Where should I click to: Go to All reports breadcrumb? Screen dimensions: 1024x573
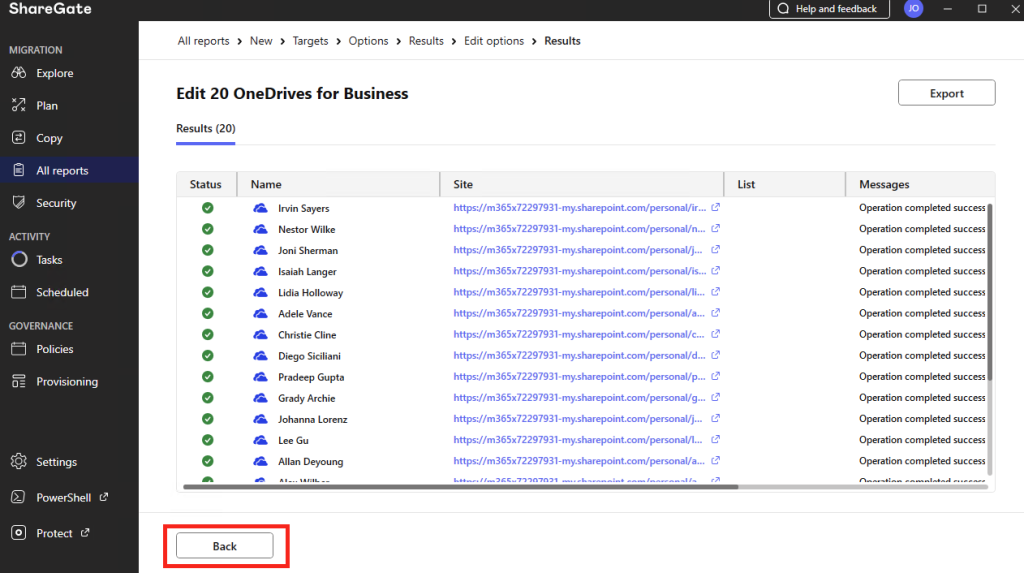(x=203, y=41)
